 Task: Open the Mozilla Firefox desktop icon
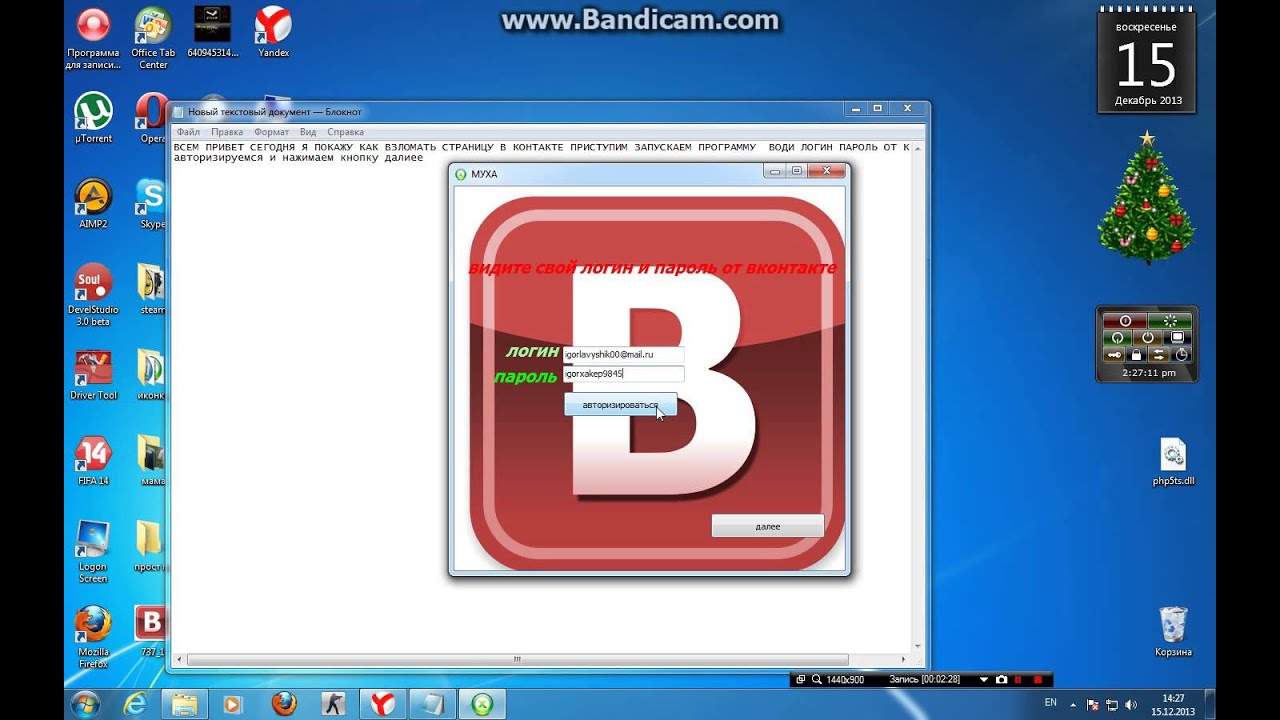93,638
